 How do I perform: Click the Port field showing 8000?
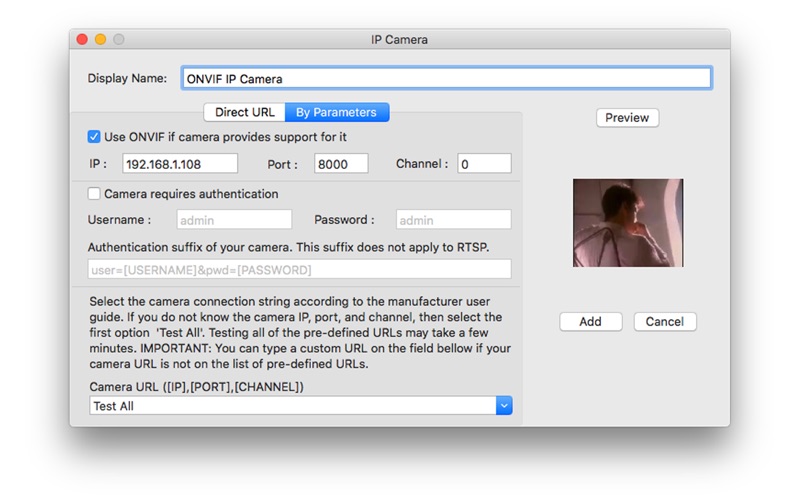(x=341, y=164)
